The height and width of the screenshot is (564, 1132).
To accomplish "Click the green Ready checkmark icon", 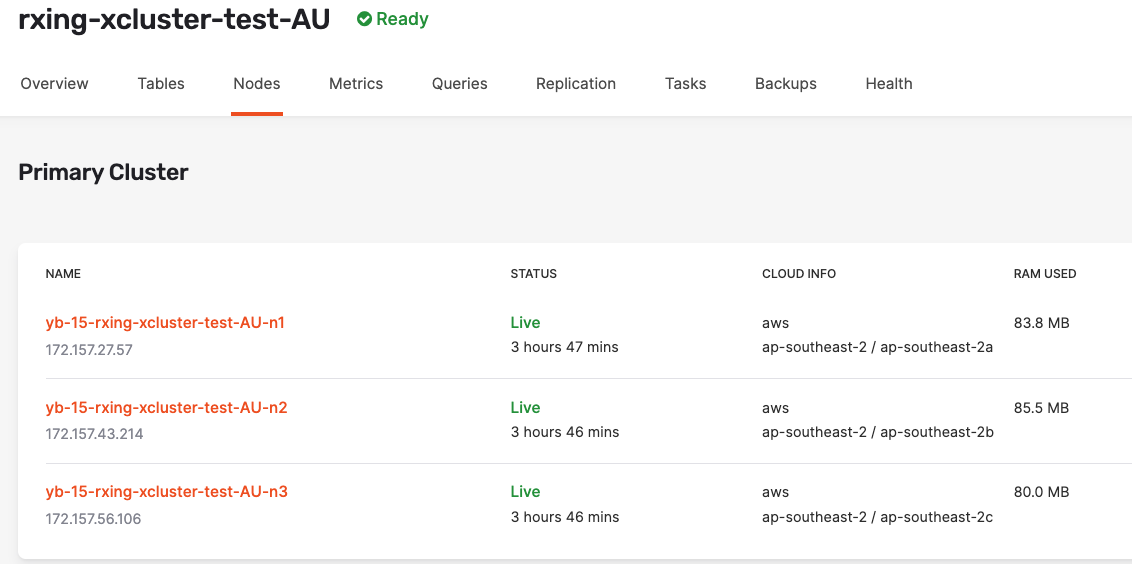I will (x=364, y=19).
